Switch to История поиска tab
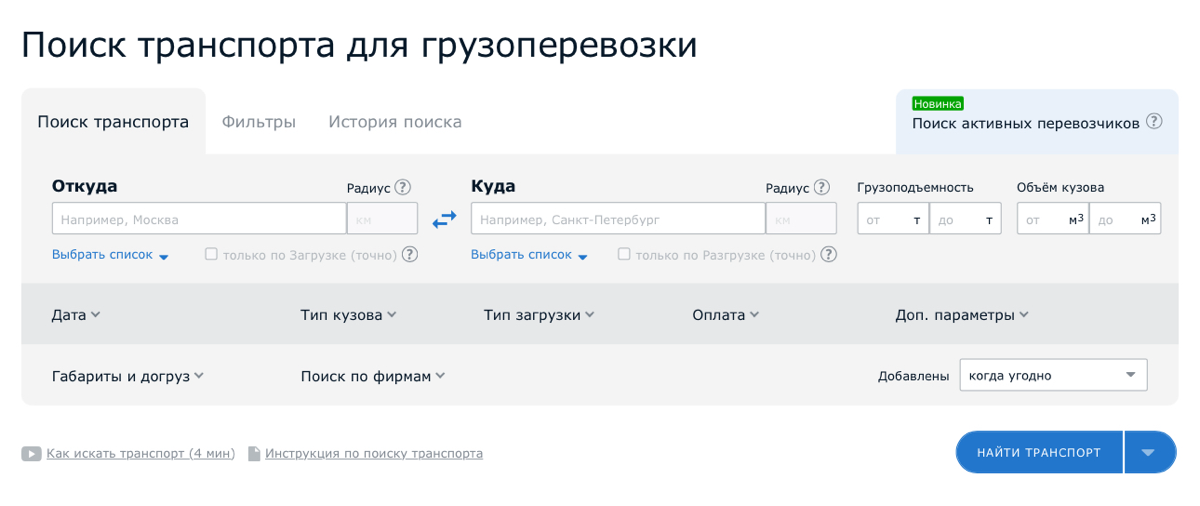The width and height of the screenshot is (1200, 506). click(x=395, y=122)
